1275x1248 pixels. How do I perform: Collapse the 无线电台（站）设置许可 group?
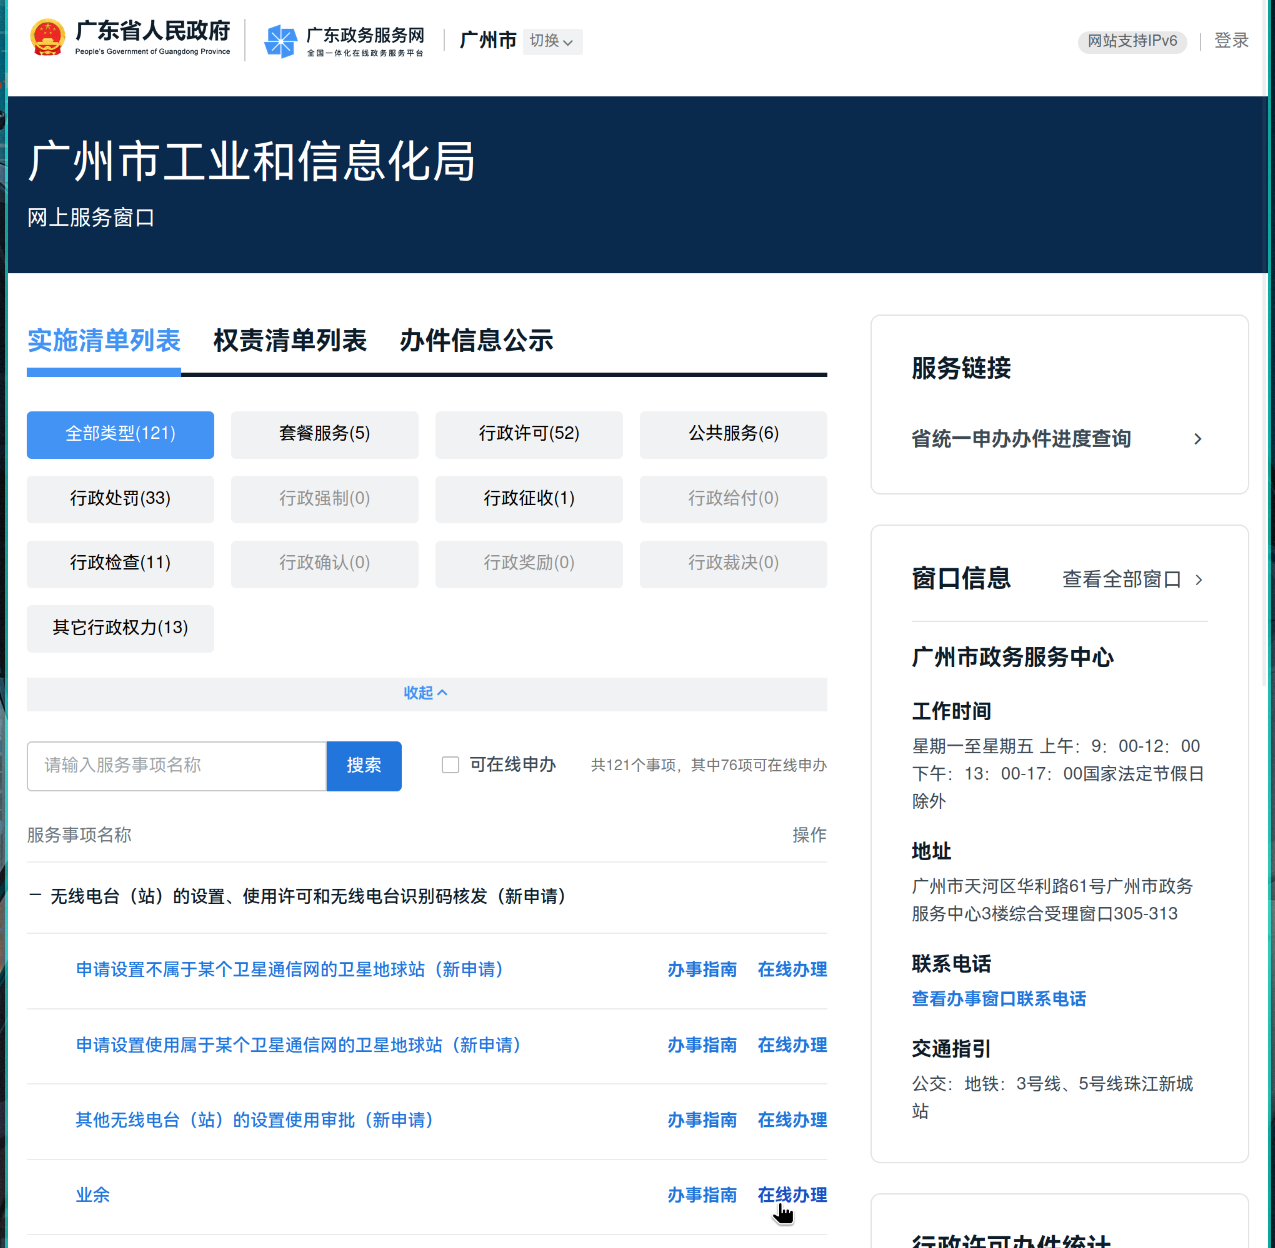(x=33, y=896)
